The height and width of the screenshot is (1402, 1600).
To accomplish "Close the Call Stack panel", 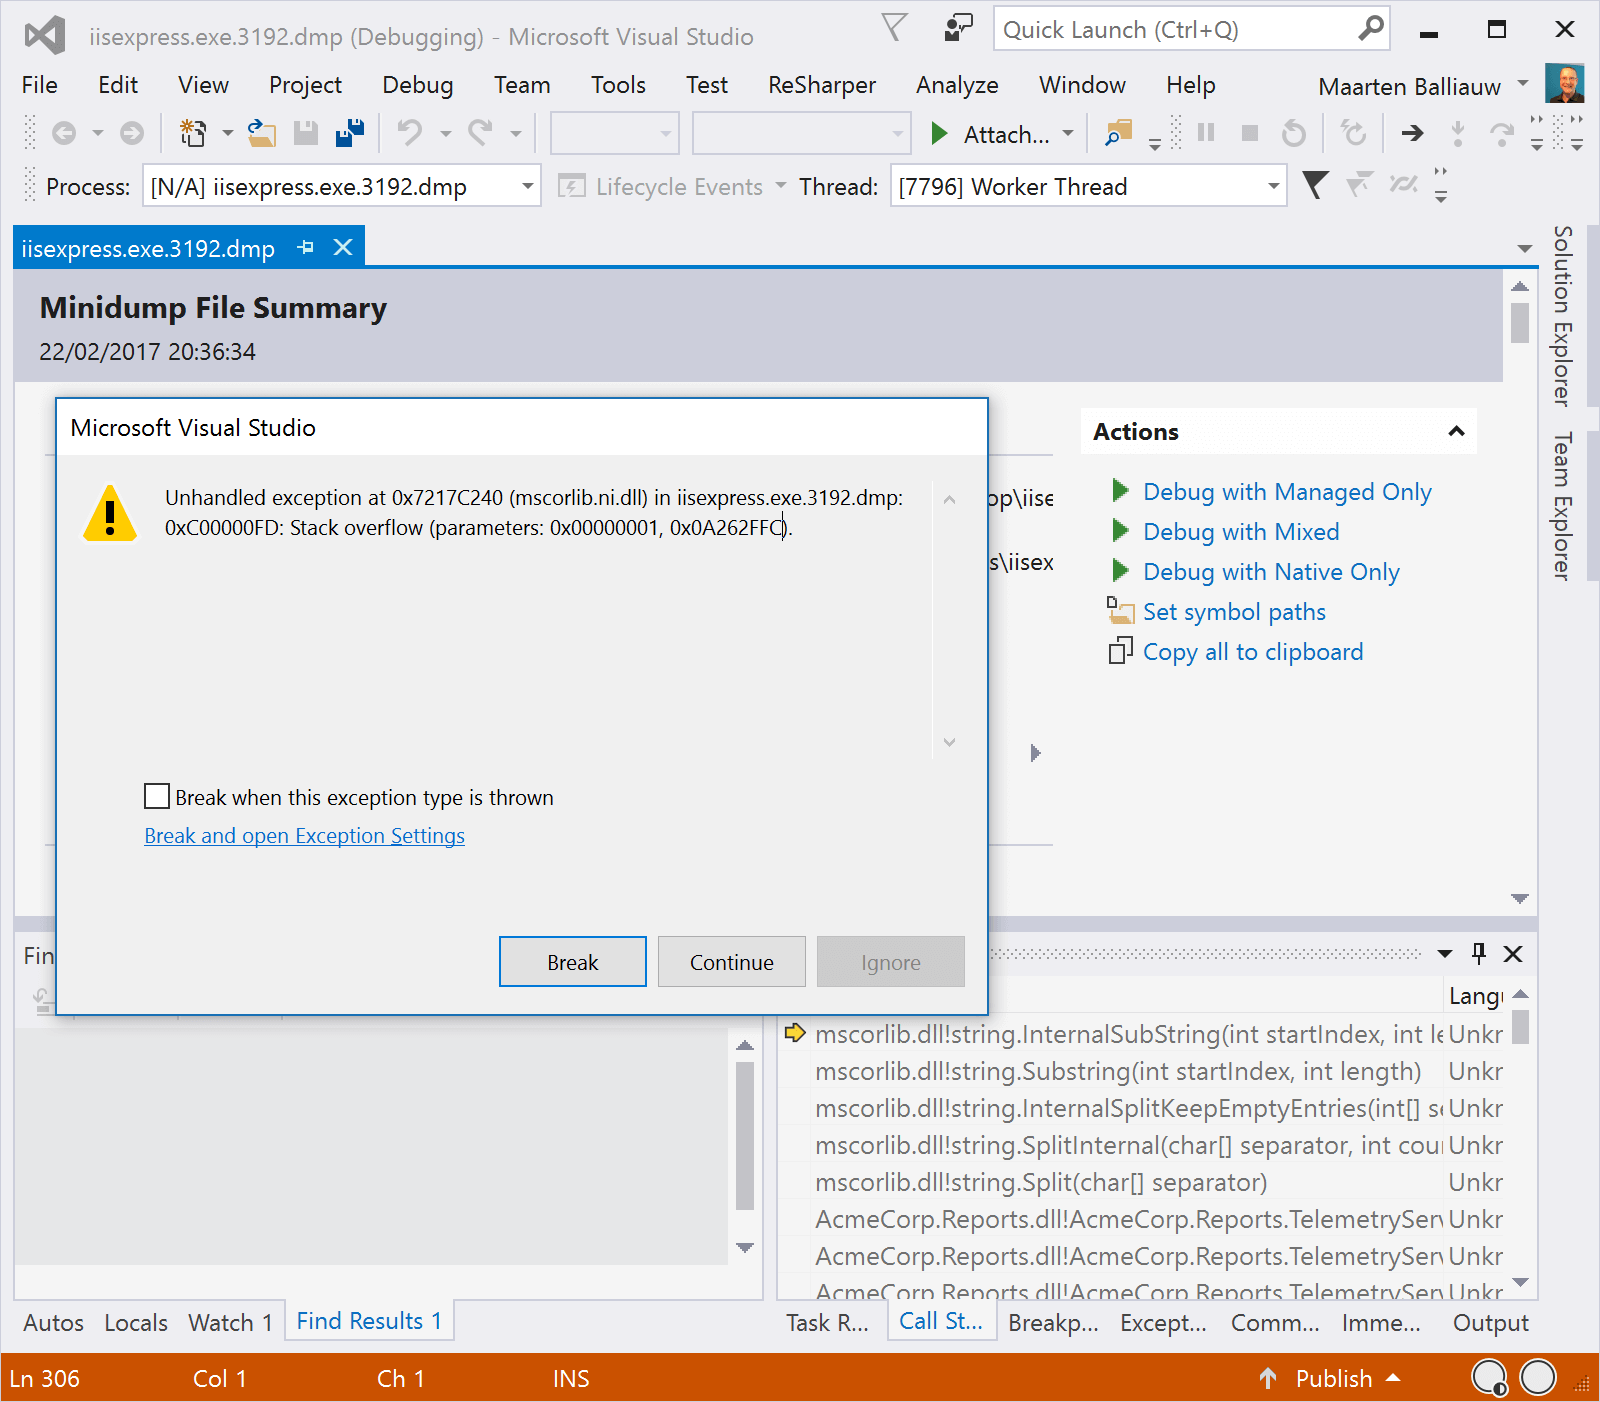I will pos(1513,954).
